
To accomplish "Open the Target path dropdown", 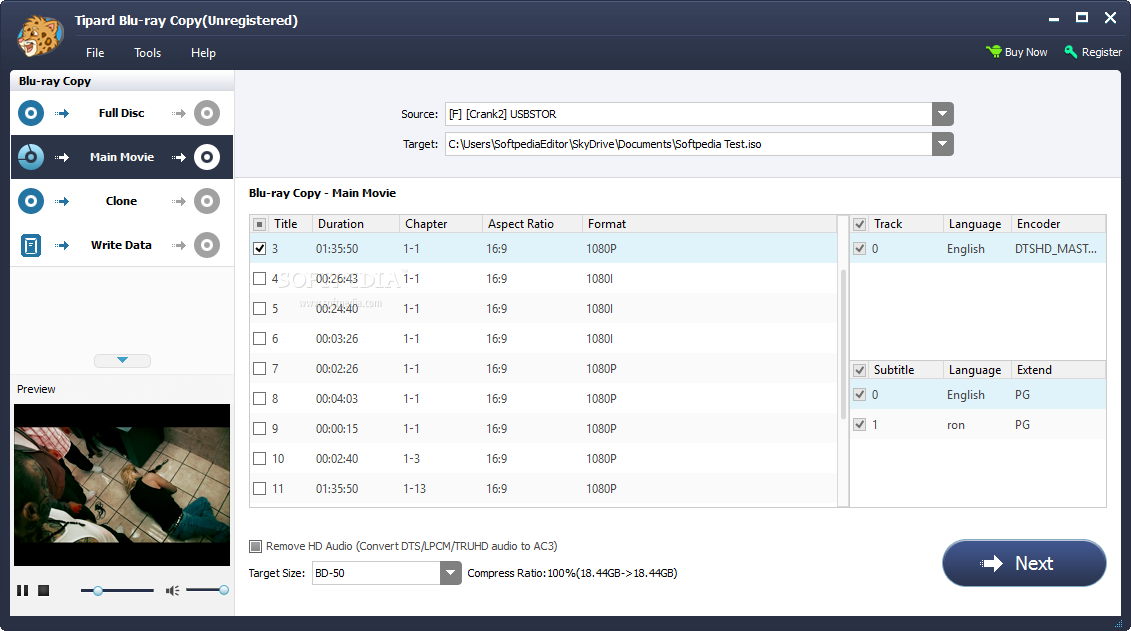I will click(943, 144).
